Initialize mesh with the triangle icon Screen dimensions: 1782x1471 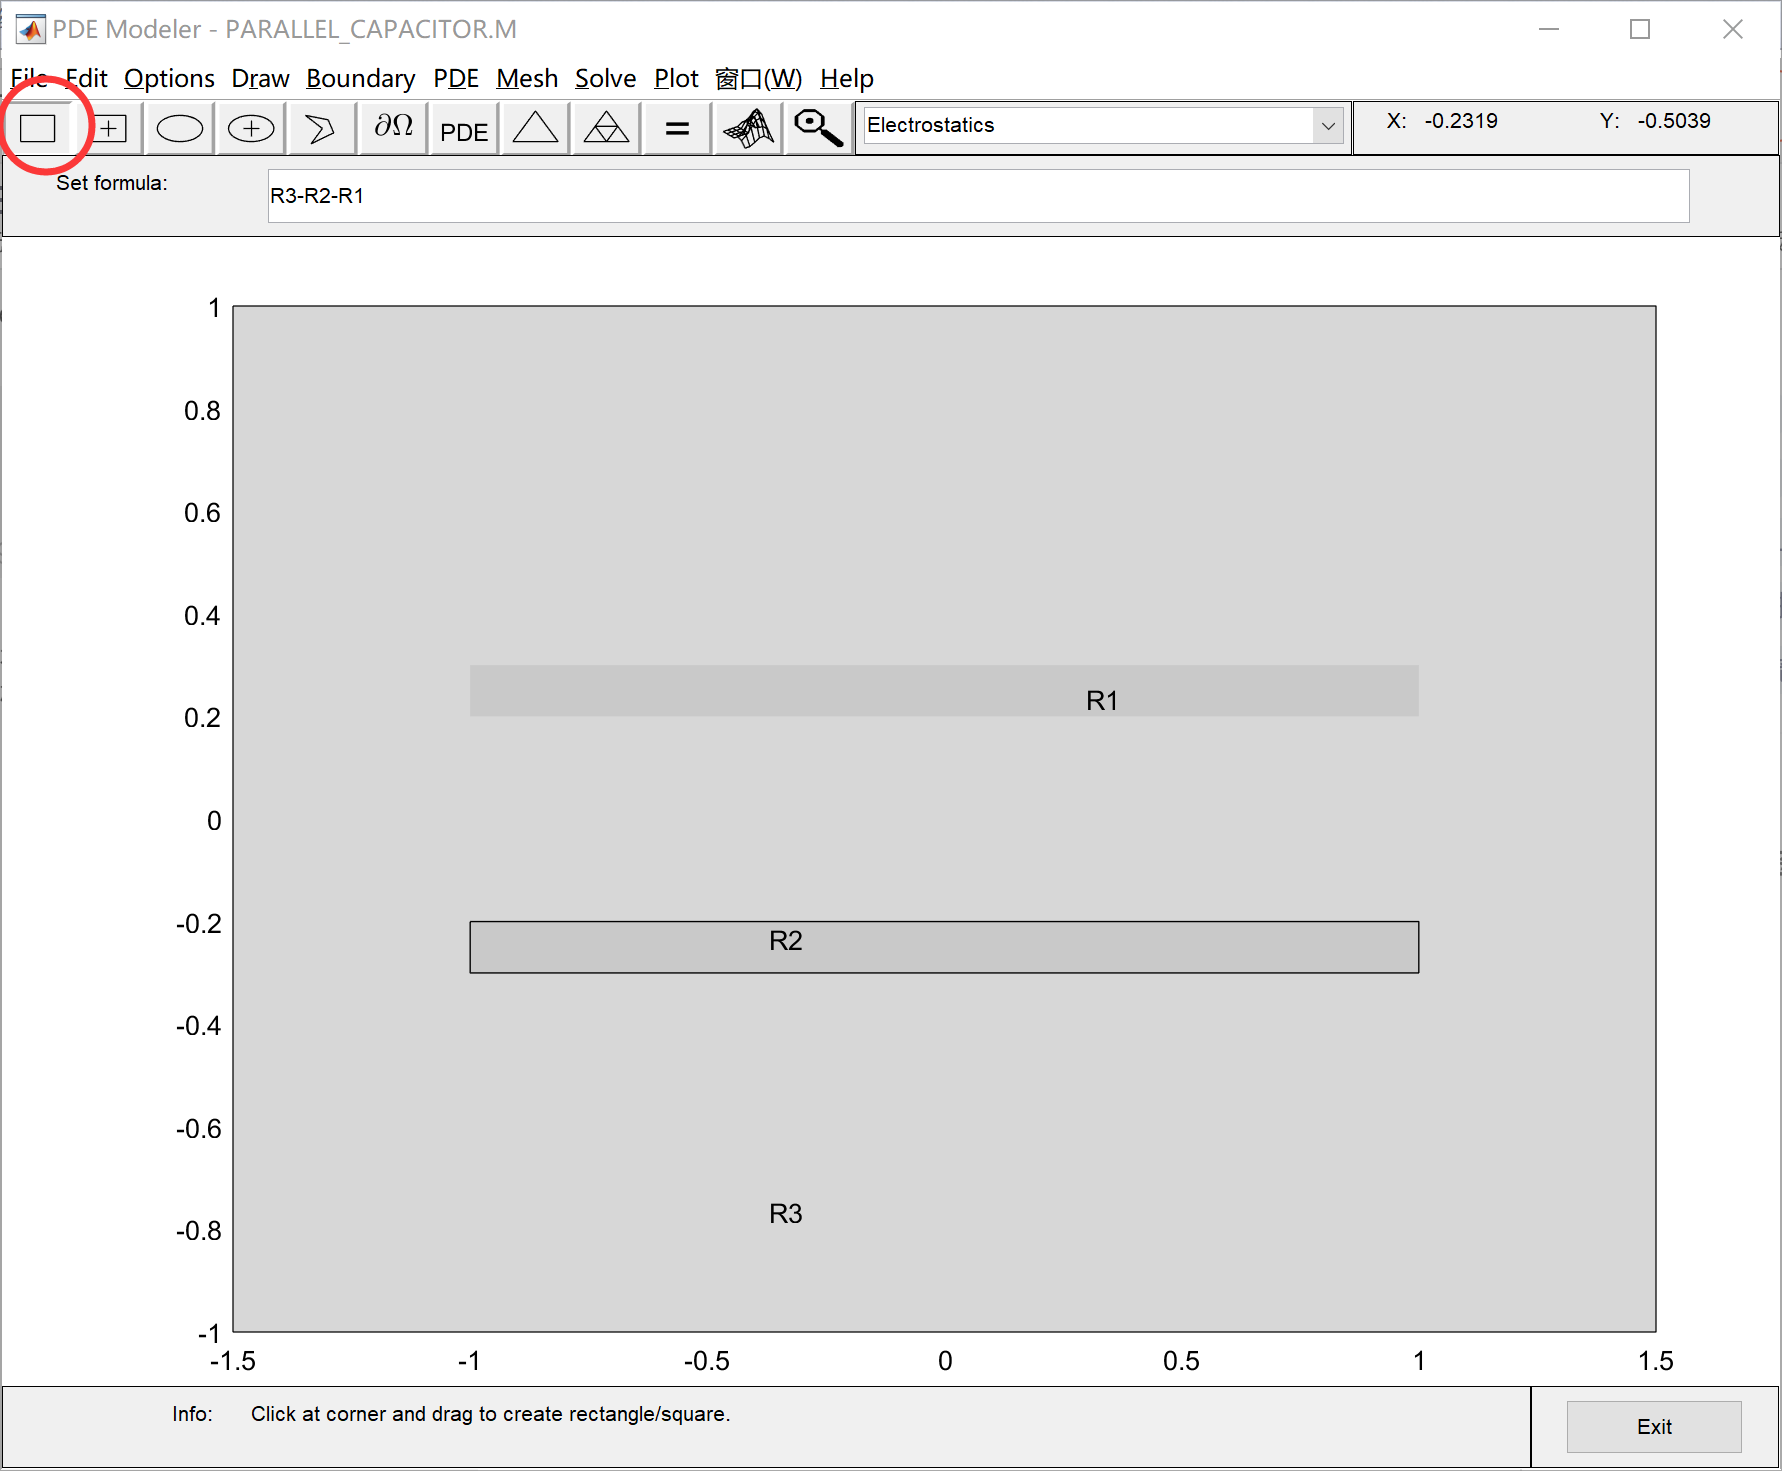(x=534, y=127)
